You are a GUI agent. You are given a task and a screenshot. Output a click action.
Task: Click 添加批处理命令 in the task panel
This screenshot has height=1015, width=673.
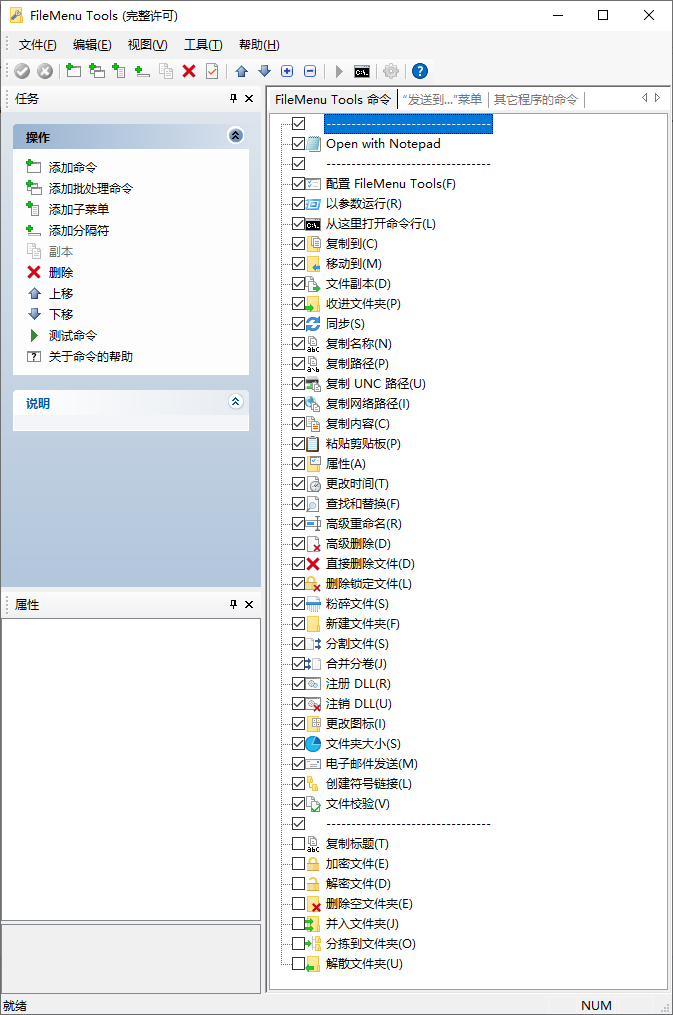pos(90,188)
